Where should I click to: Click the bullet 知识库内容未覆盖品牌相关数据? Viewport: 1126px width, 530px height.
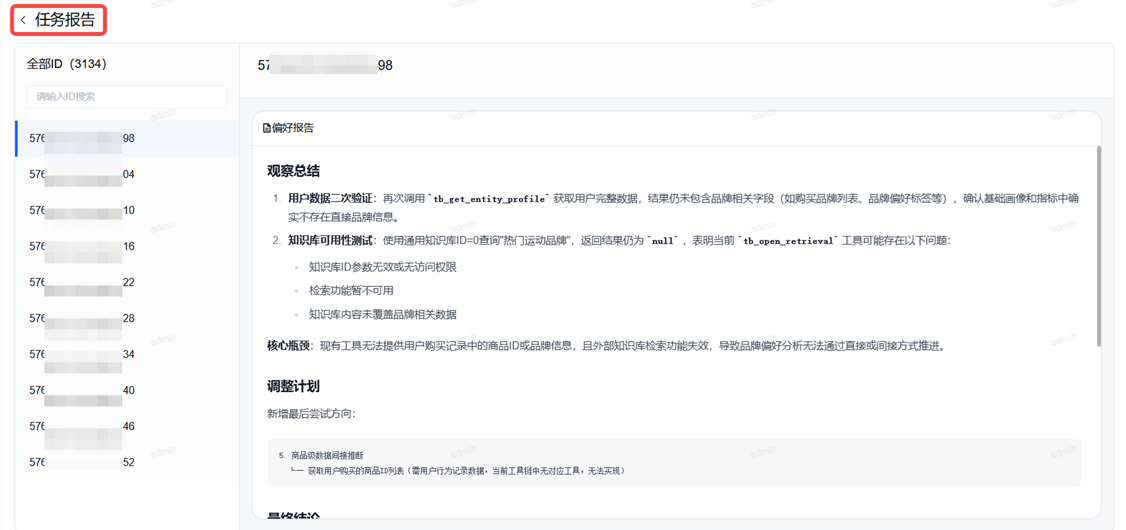[x=383, y=315]
